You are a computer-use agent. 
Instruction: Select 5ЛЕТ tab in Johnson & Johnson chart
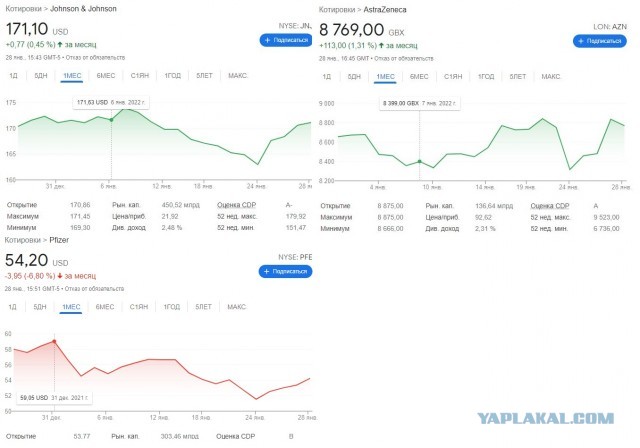pos(204,75)
